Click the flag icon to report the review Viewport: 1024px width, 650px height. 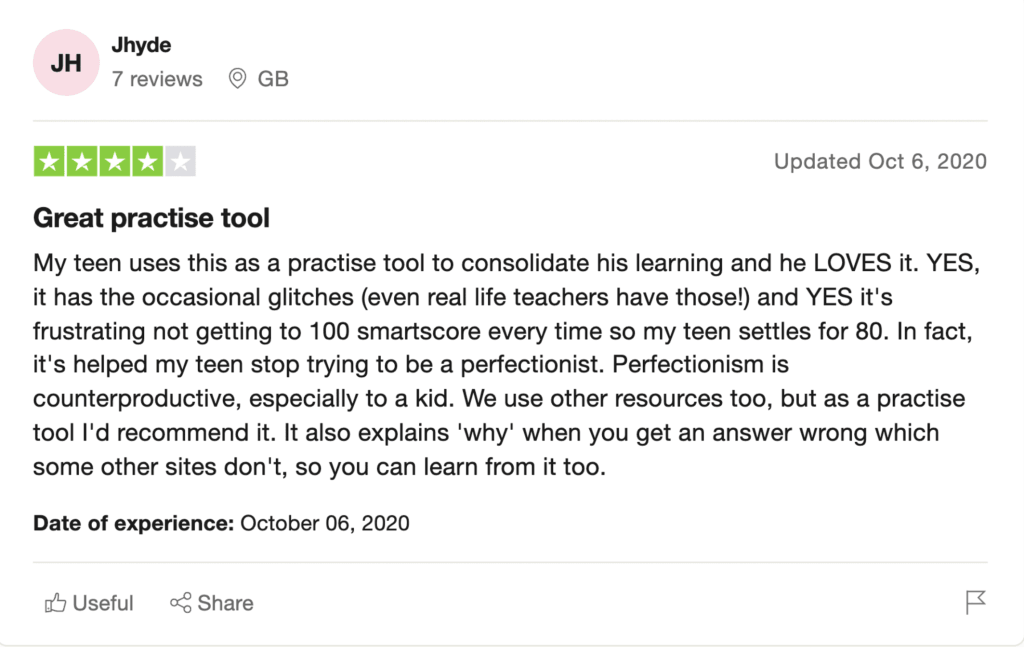pyautogui.click(x=975, y=601)
